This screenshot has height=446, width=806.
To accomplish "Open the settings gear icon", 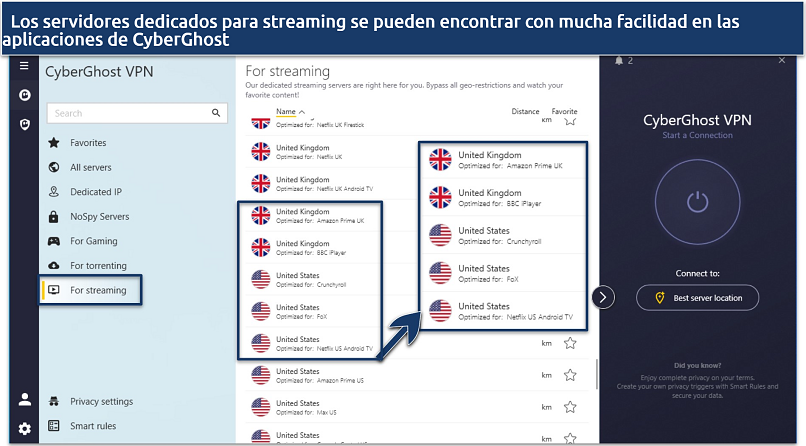I will (24, 428).
